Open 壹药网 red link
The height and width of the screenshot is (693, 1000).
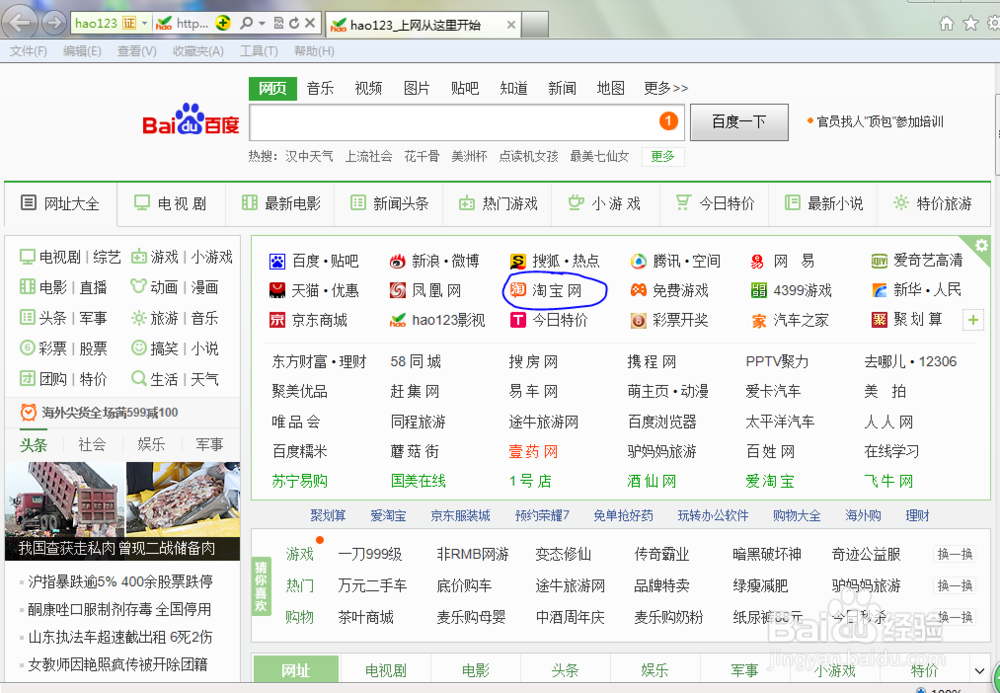pyautogui.click(x=533, y=451)
